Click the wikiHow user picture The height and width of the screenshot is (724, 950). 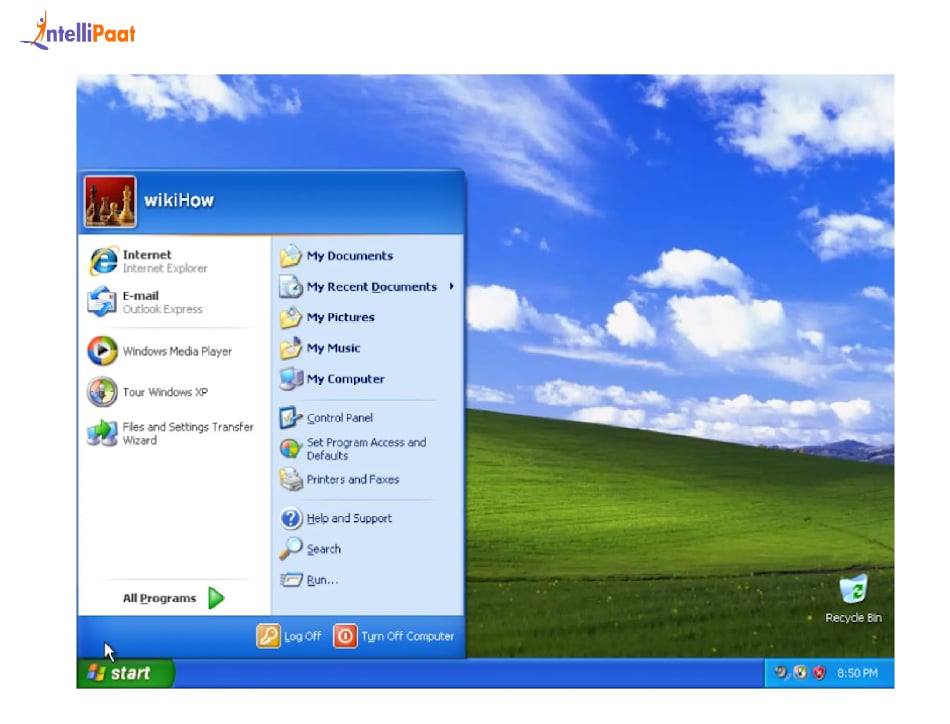coord(110,202)
